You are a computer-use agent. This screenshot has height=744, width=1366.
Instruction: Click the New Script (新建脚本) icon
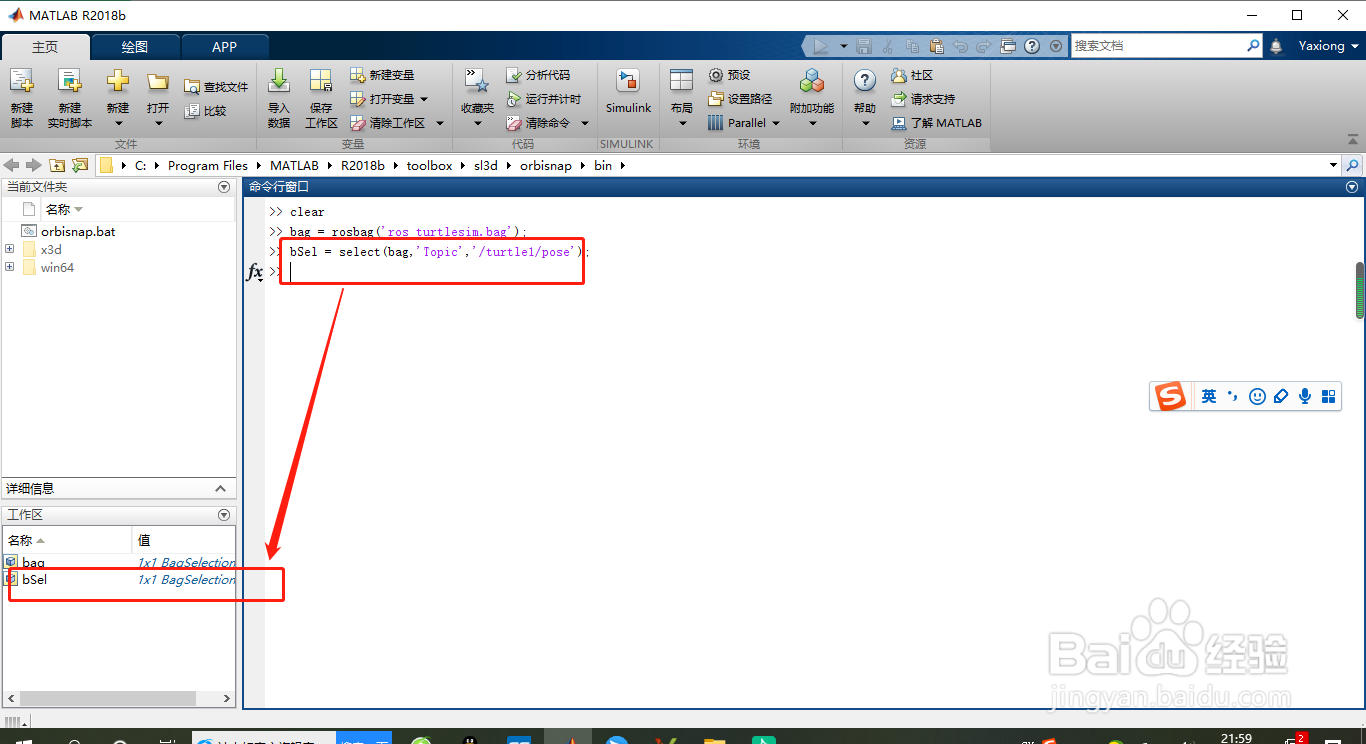21,98
